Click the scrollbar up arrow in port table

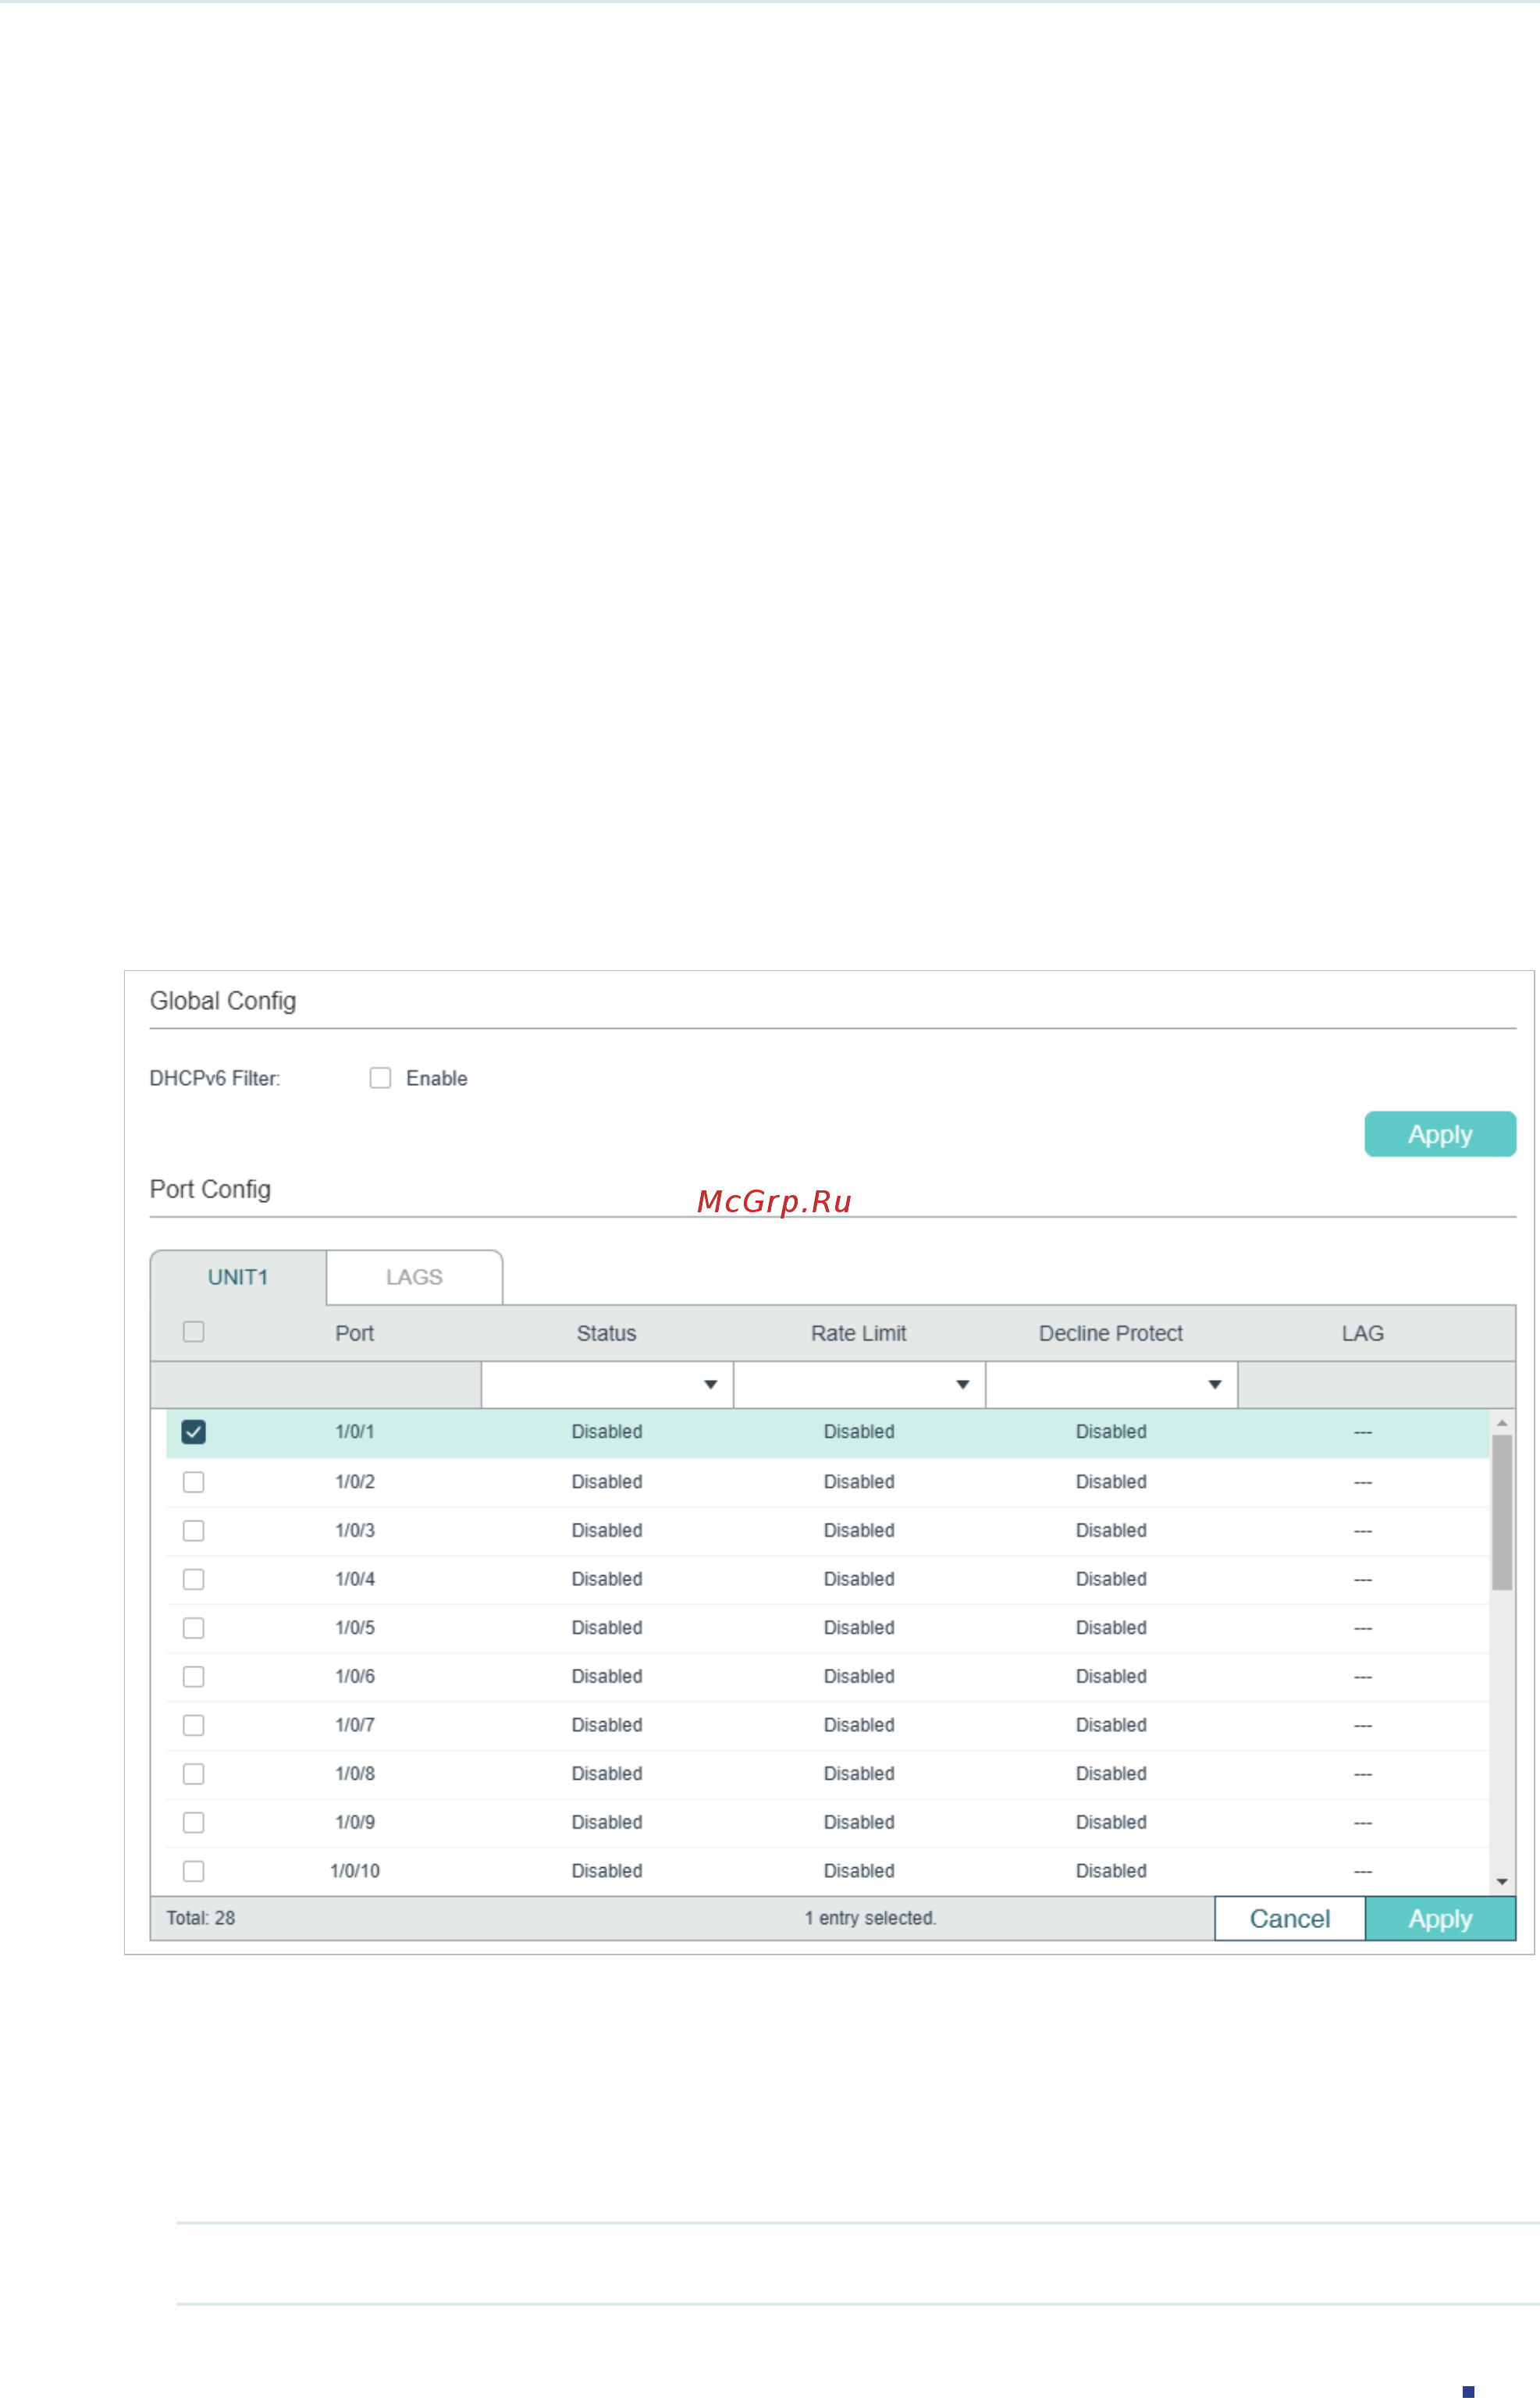(1502, 1422)
